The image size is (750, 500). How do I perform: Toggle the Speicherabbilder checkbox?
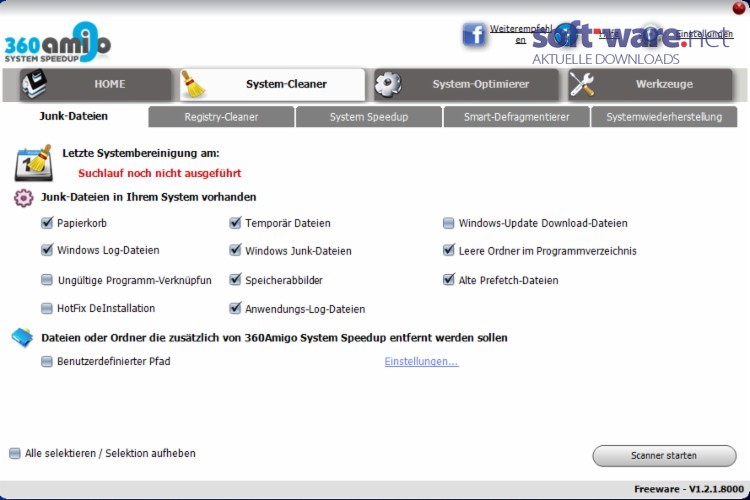(235, 279)
